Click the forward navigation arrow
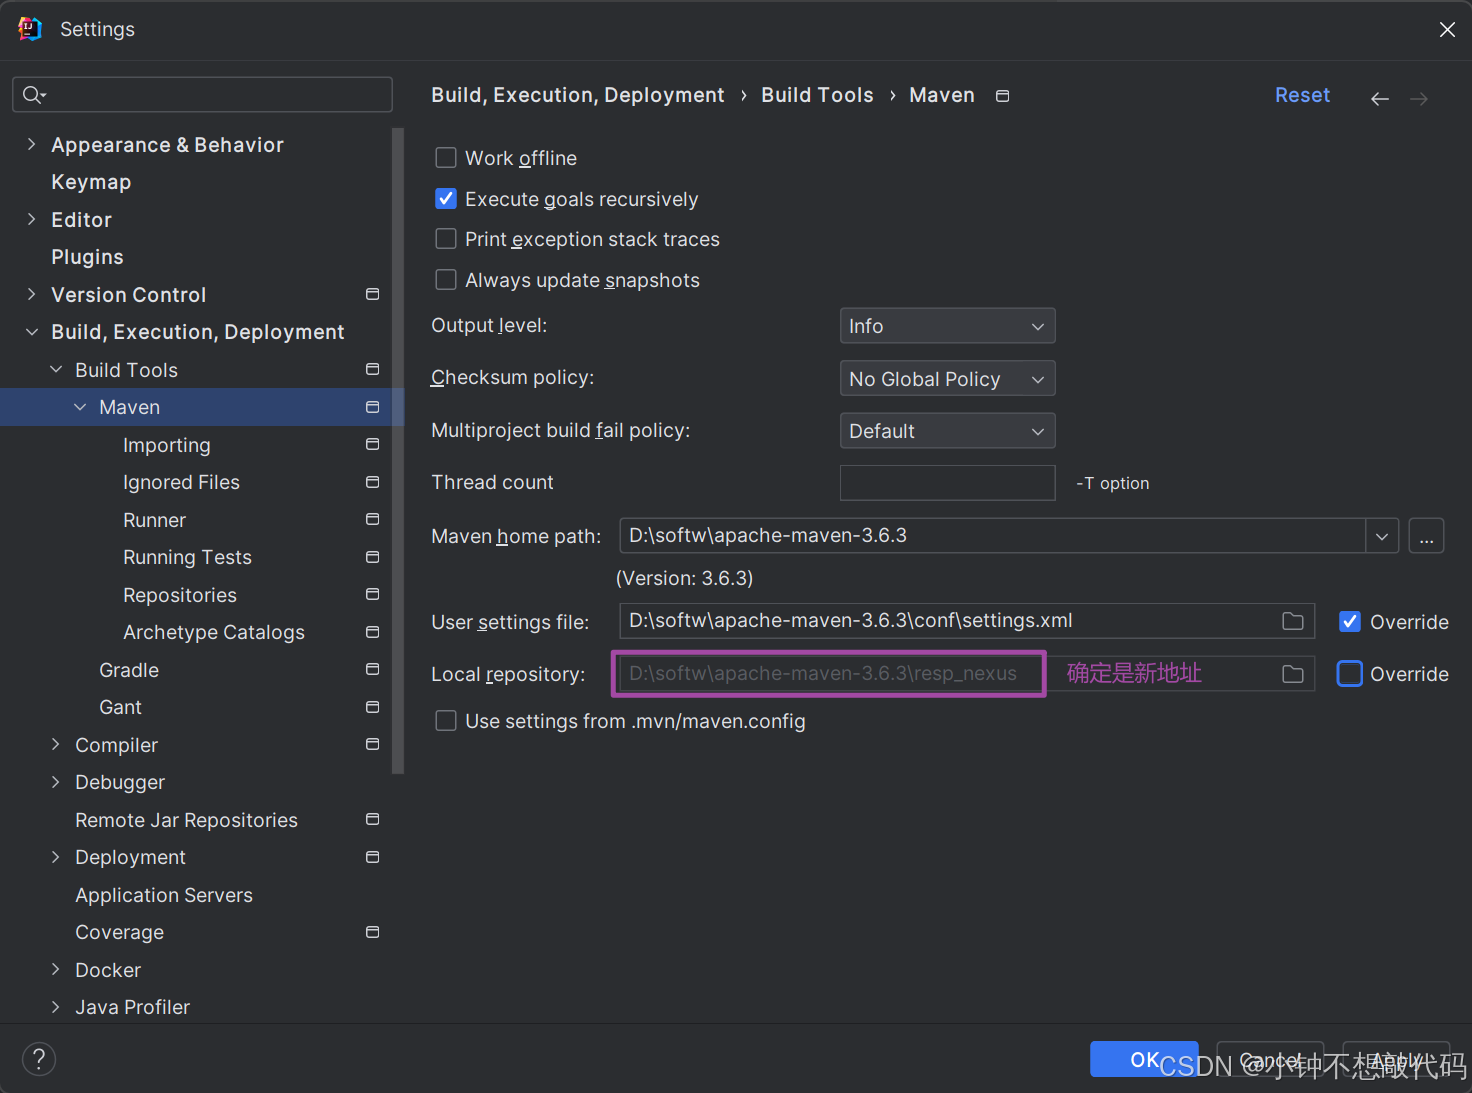Screen dimensions: 1472x1093 pyautogui.click(x=1419, y=98)
